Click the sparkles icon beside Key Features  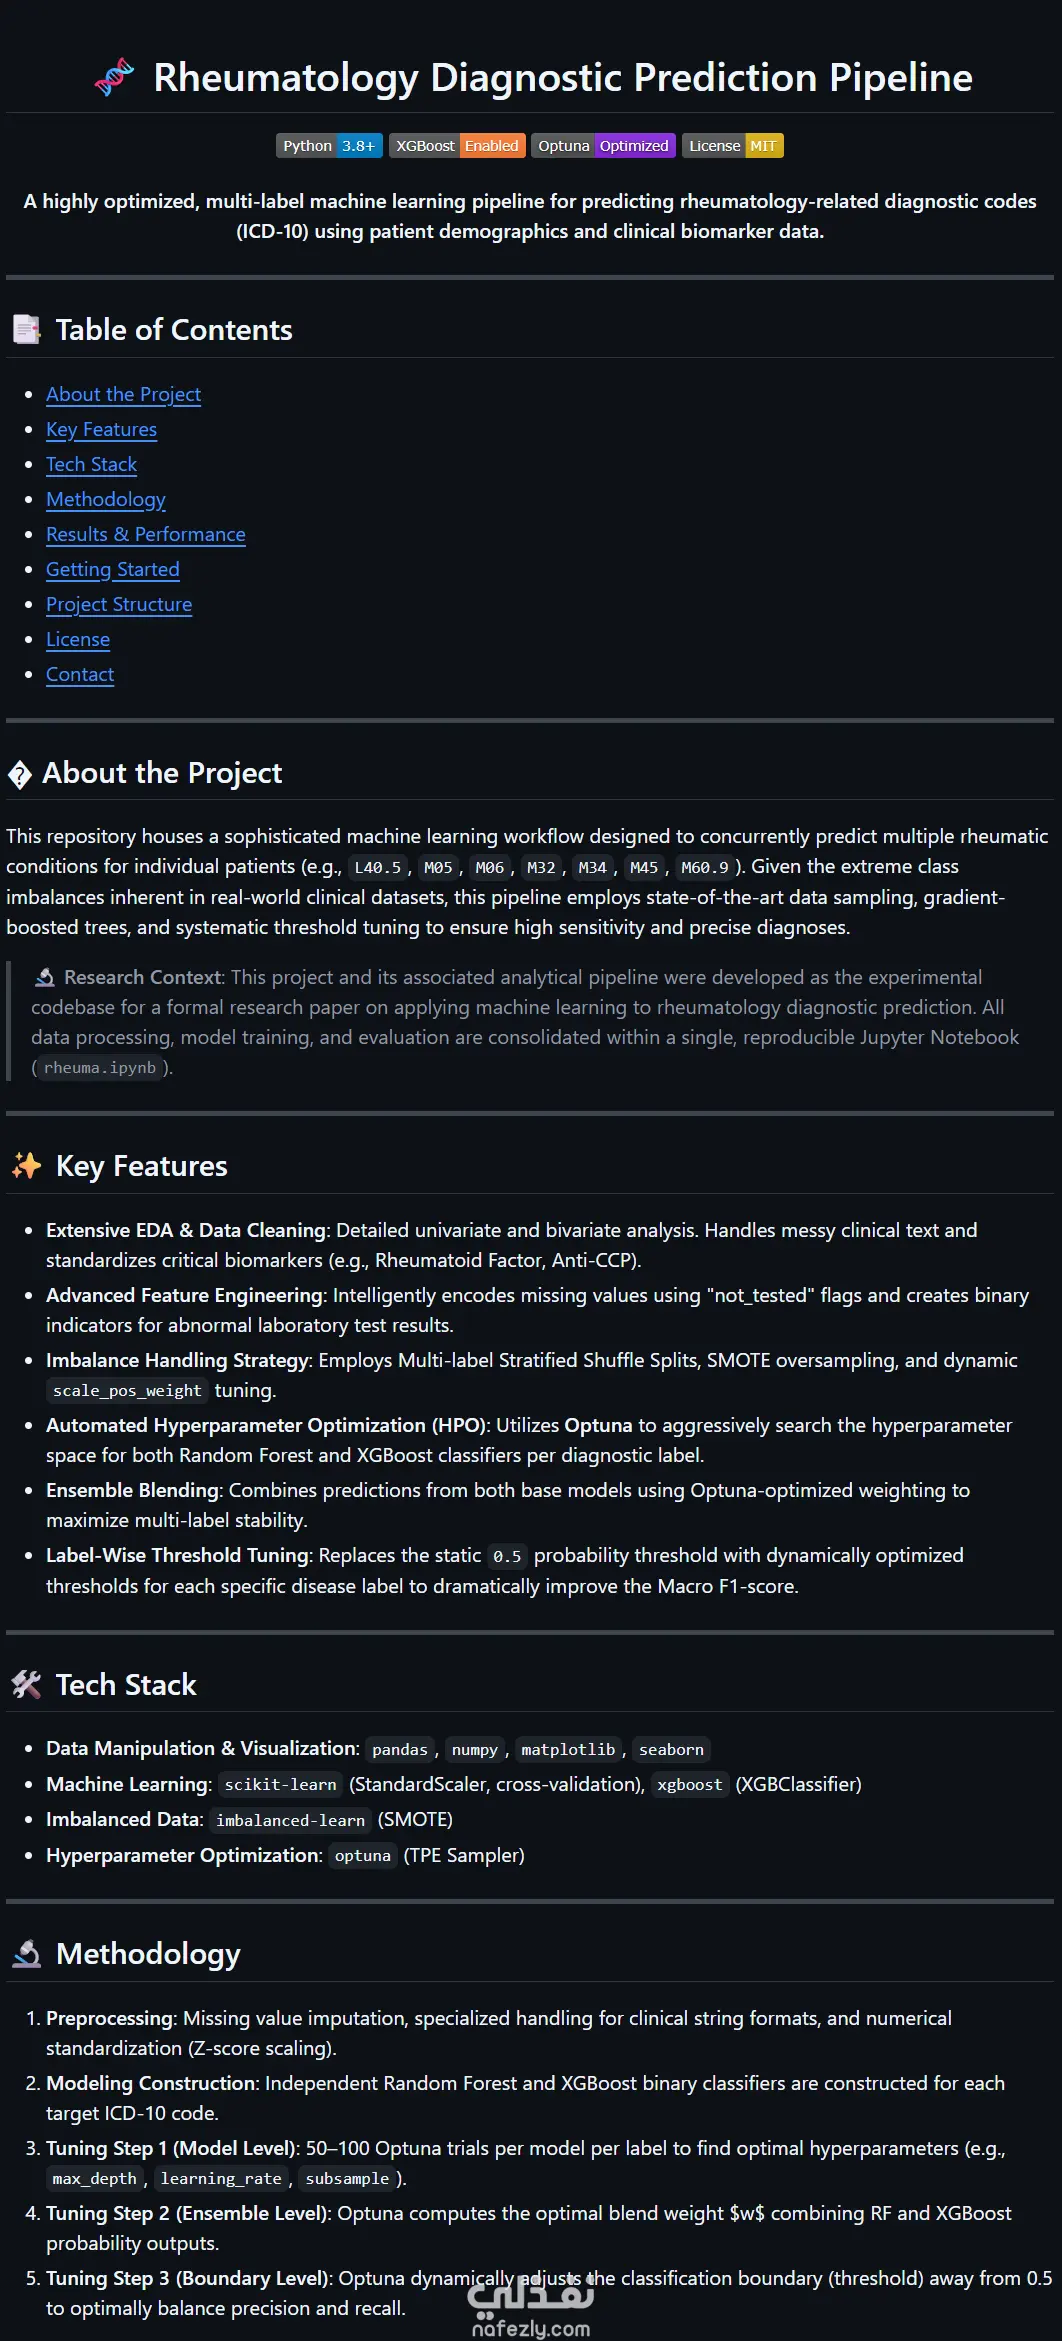coord(26,1166)
